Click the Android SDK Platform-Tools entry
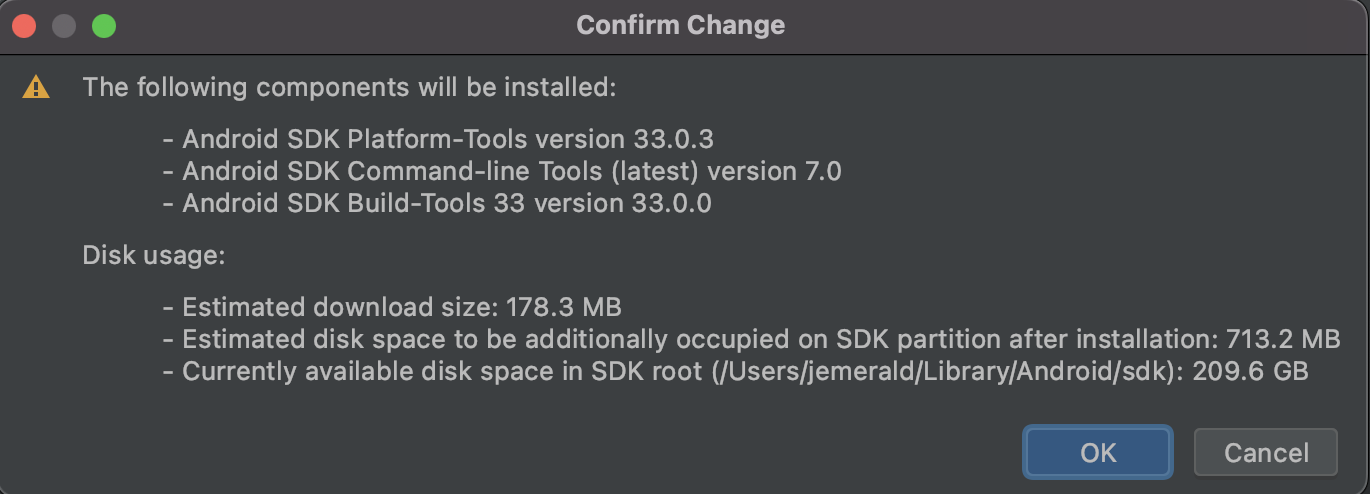 [438, 138]
